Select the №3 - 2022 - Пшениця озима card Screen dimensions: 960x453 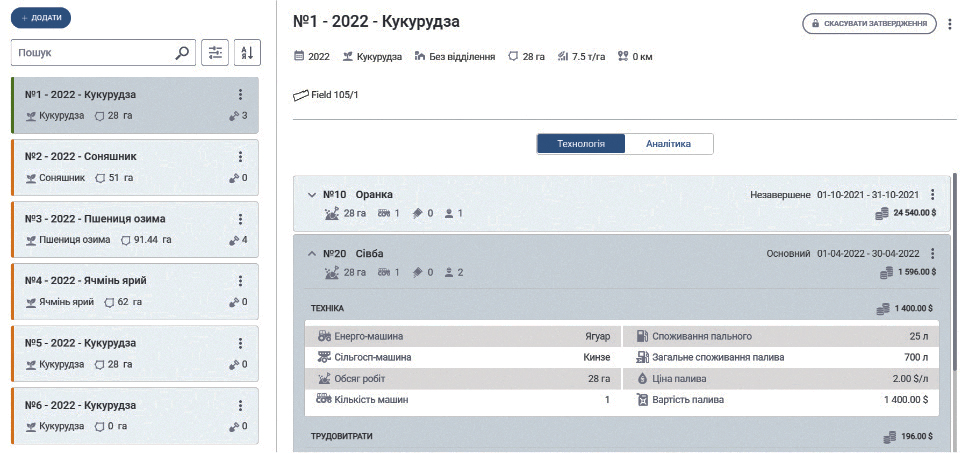click(135, 229)
